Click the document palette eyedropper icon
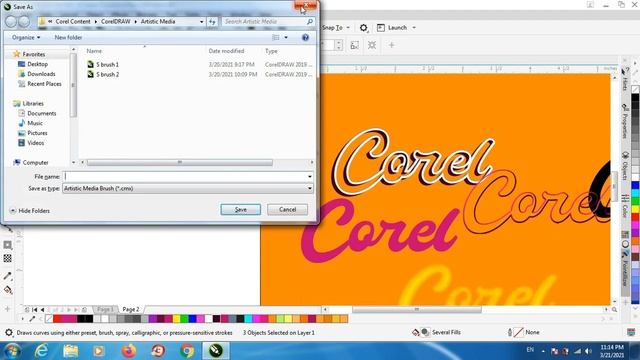 click(x=32, y=318)
